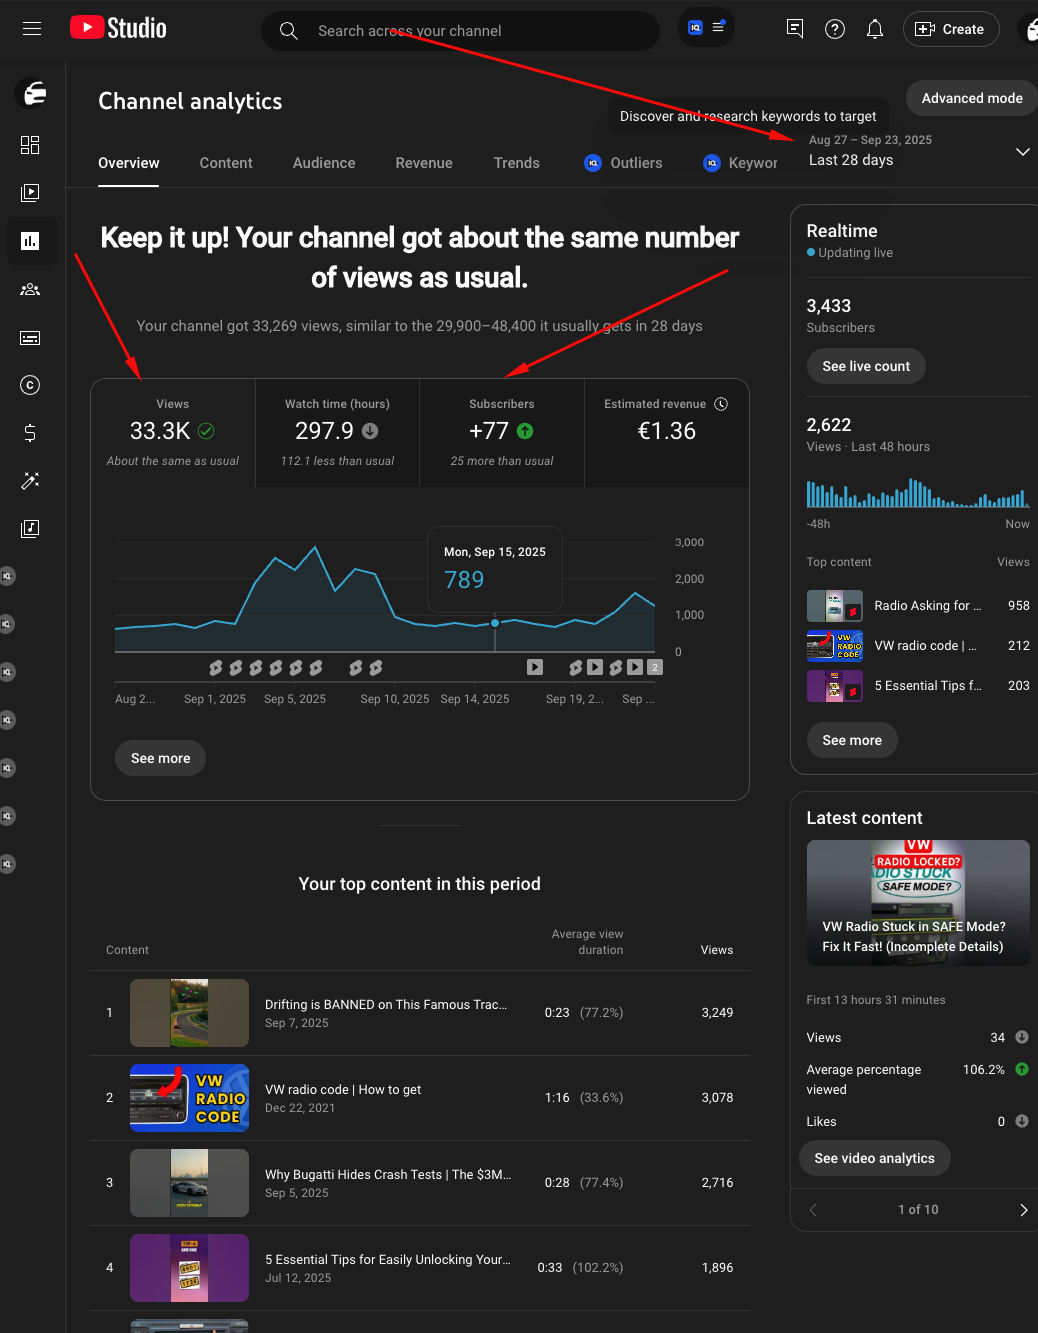Viewport: 1038px width, 1333px height.
Task: Click the video marker labeled 2 on the chart timeline
Action: click(655, 667)
